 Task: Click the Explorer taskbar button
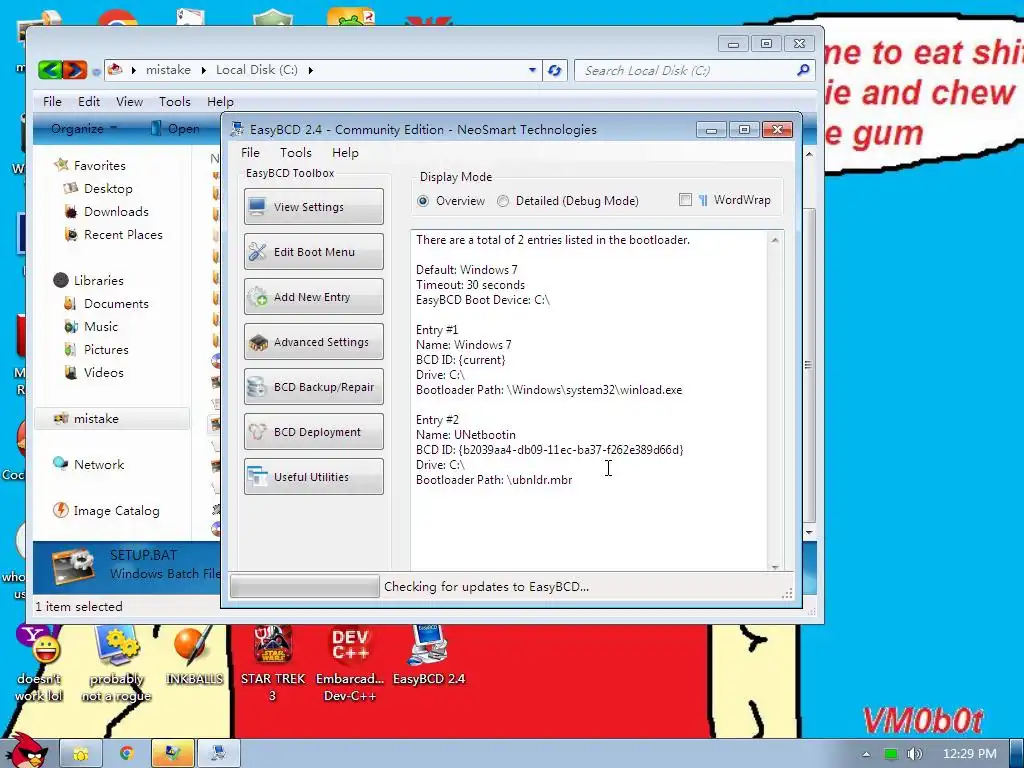pos(172,754)
